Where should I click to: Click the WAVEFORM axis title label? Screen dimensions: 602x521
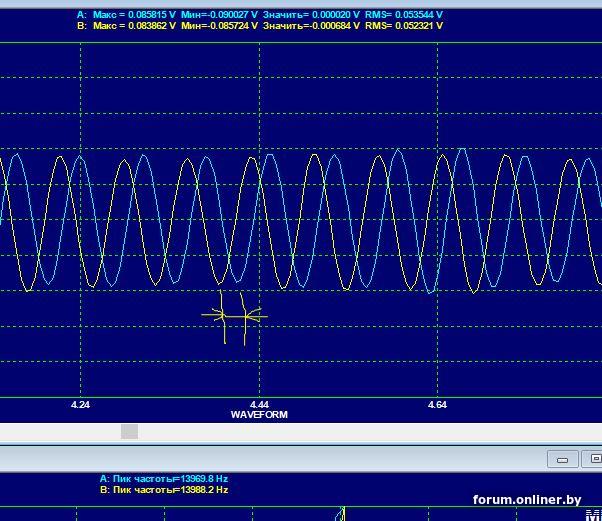[259, 414]
